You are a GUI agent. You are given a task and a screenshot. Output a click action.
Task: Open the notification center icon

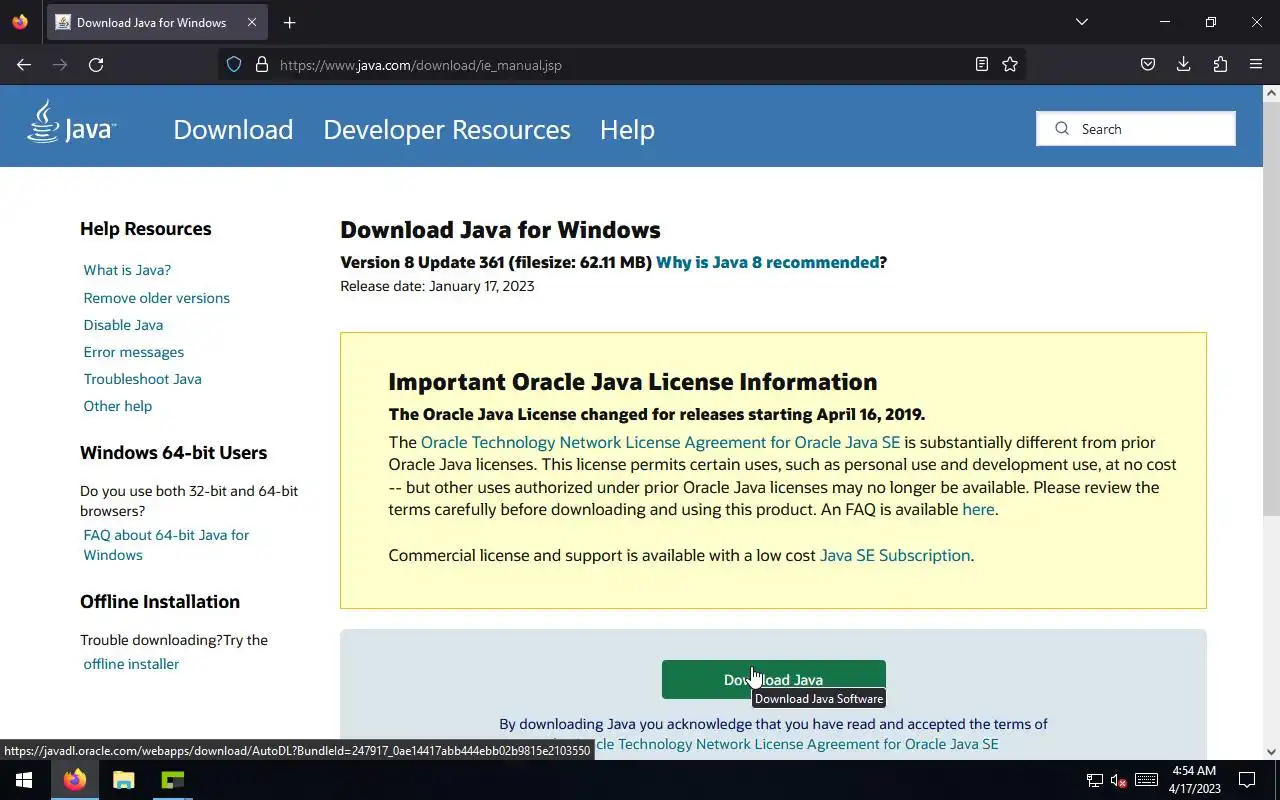click(x=1247, y=780)
